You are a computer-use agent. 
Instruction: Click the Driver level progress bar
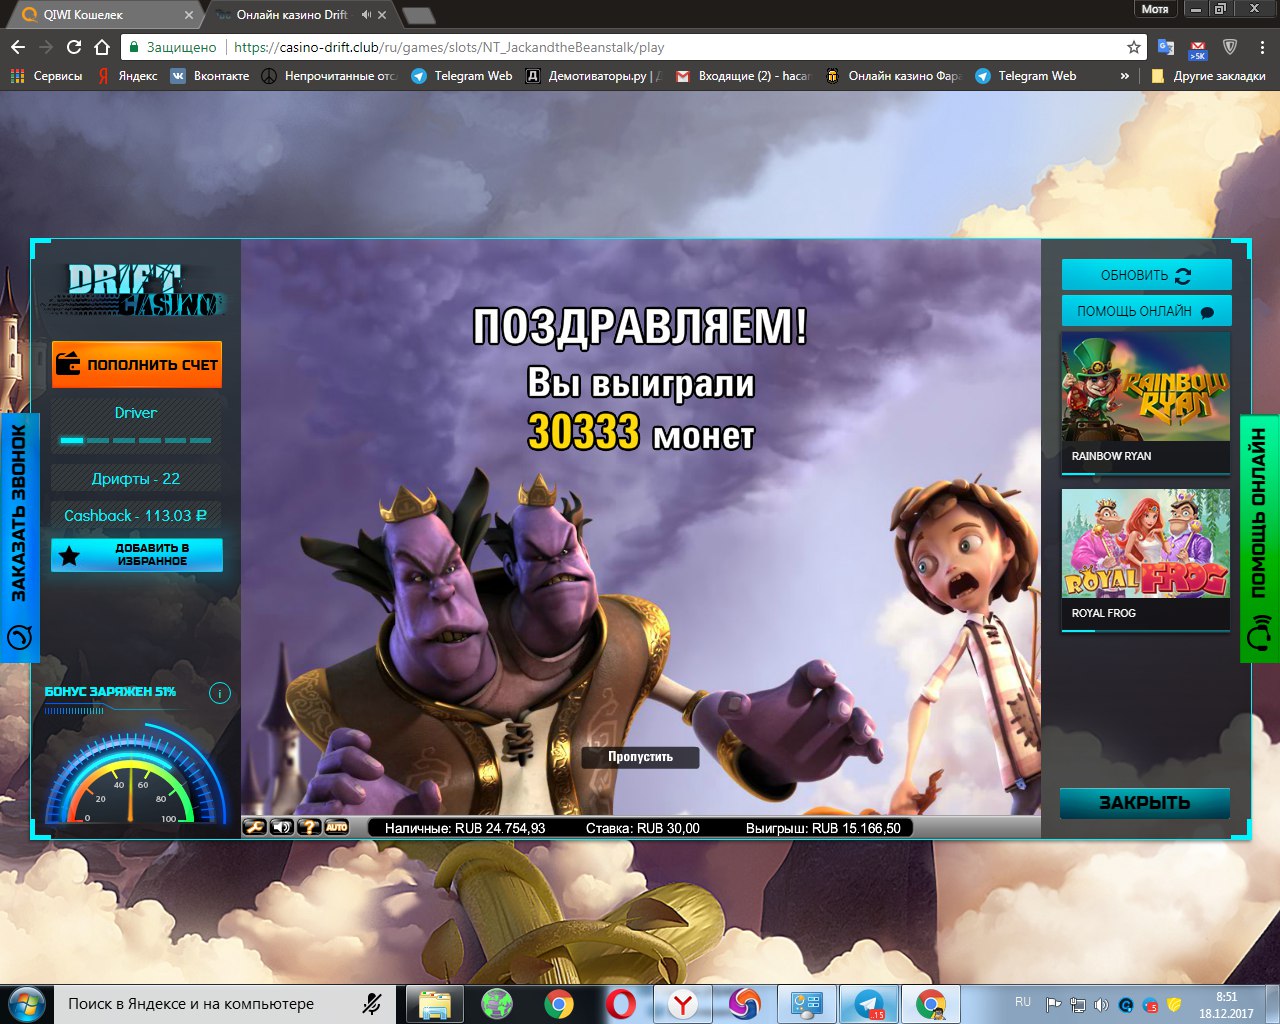pyautogui.click(x=136, y=440)
